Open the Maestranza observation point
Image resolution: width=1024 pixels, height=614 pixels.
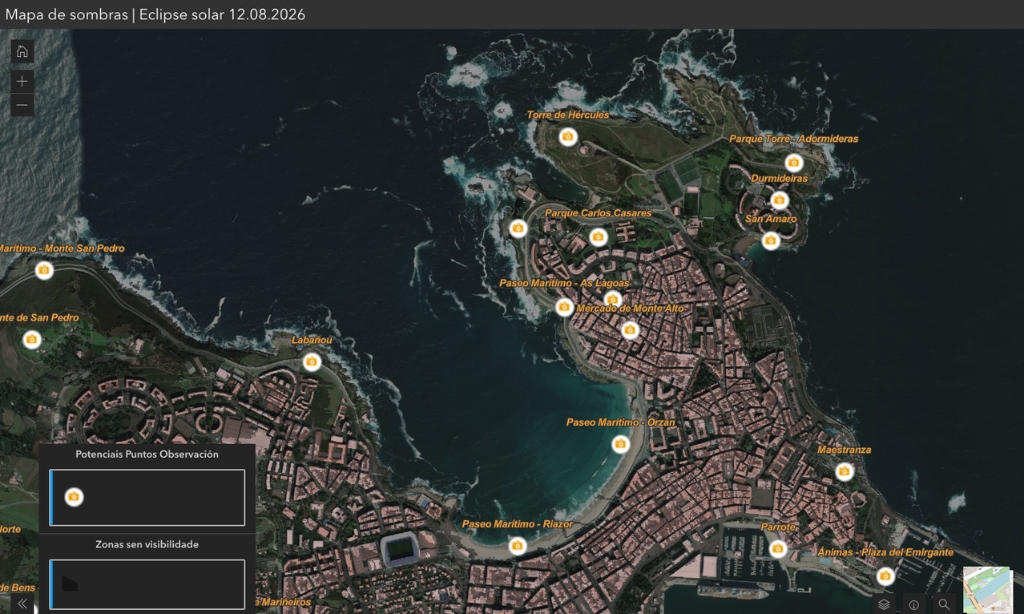(844, 471)
